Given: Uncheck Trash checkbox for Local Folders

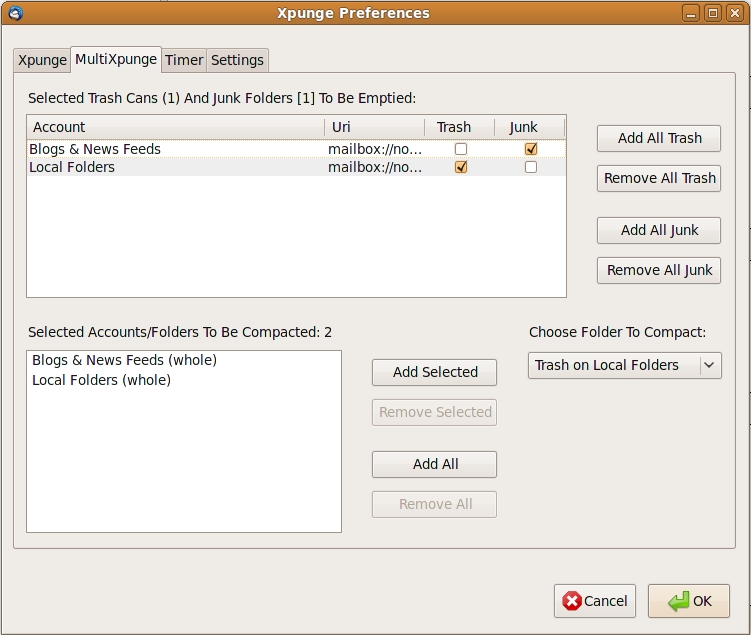Looking at the screenshot, I should pos(460,167).
